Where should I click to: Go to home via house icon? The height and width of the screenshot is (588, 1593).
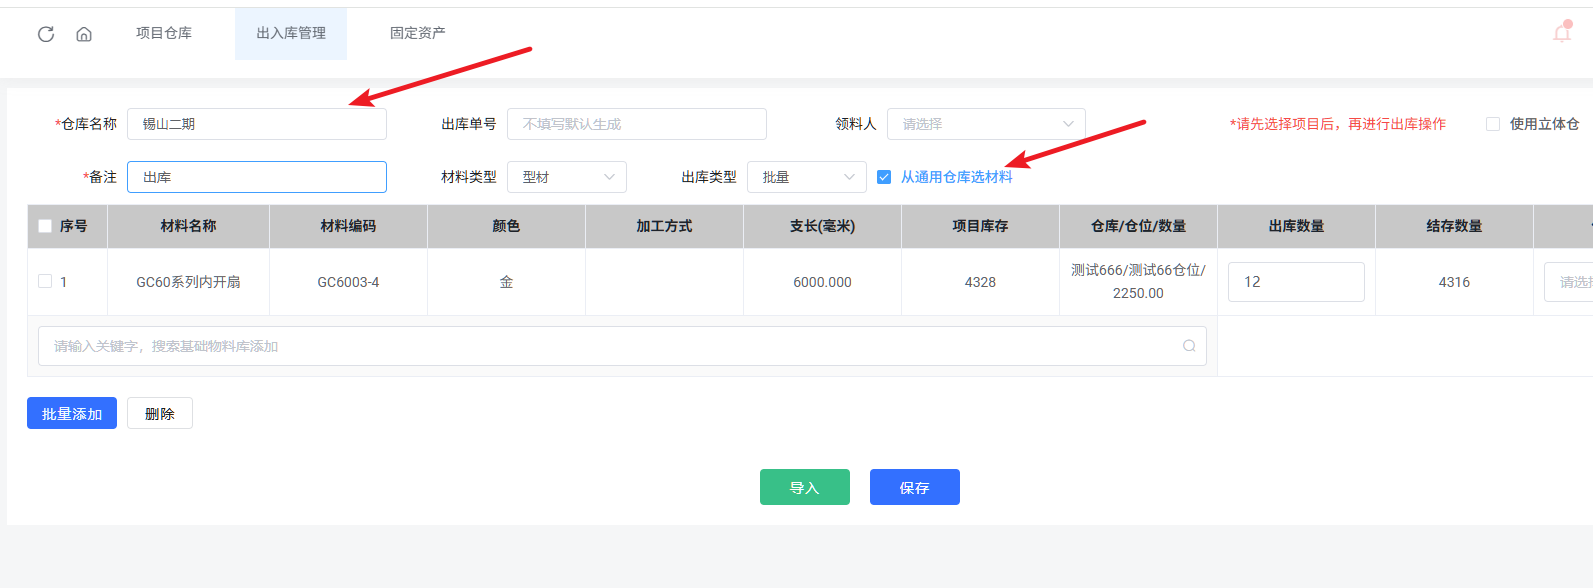84,34
